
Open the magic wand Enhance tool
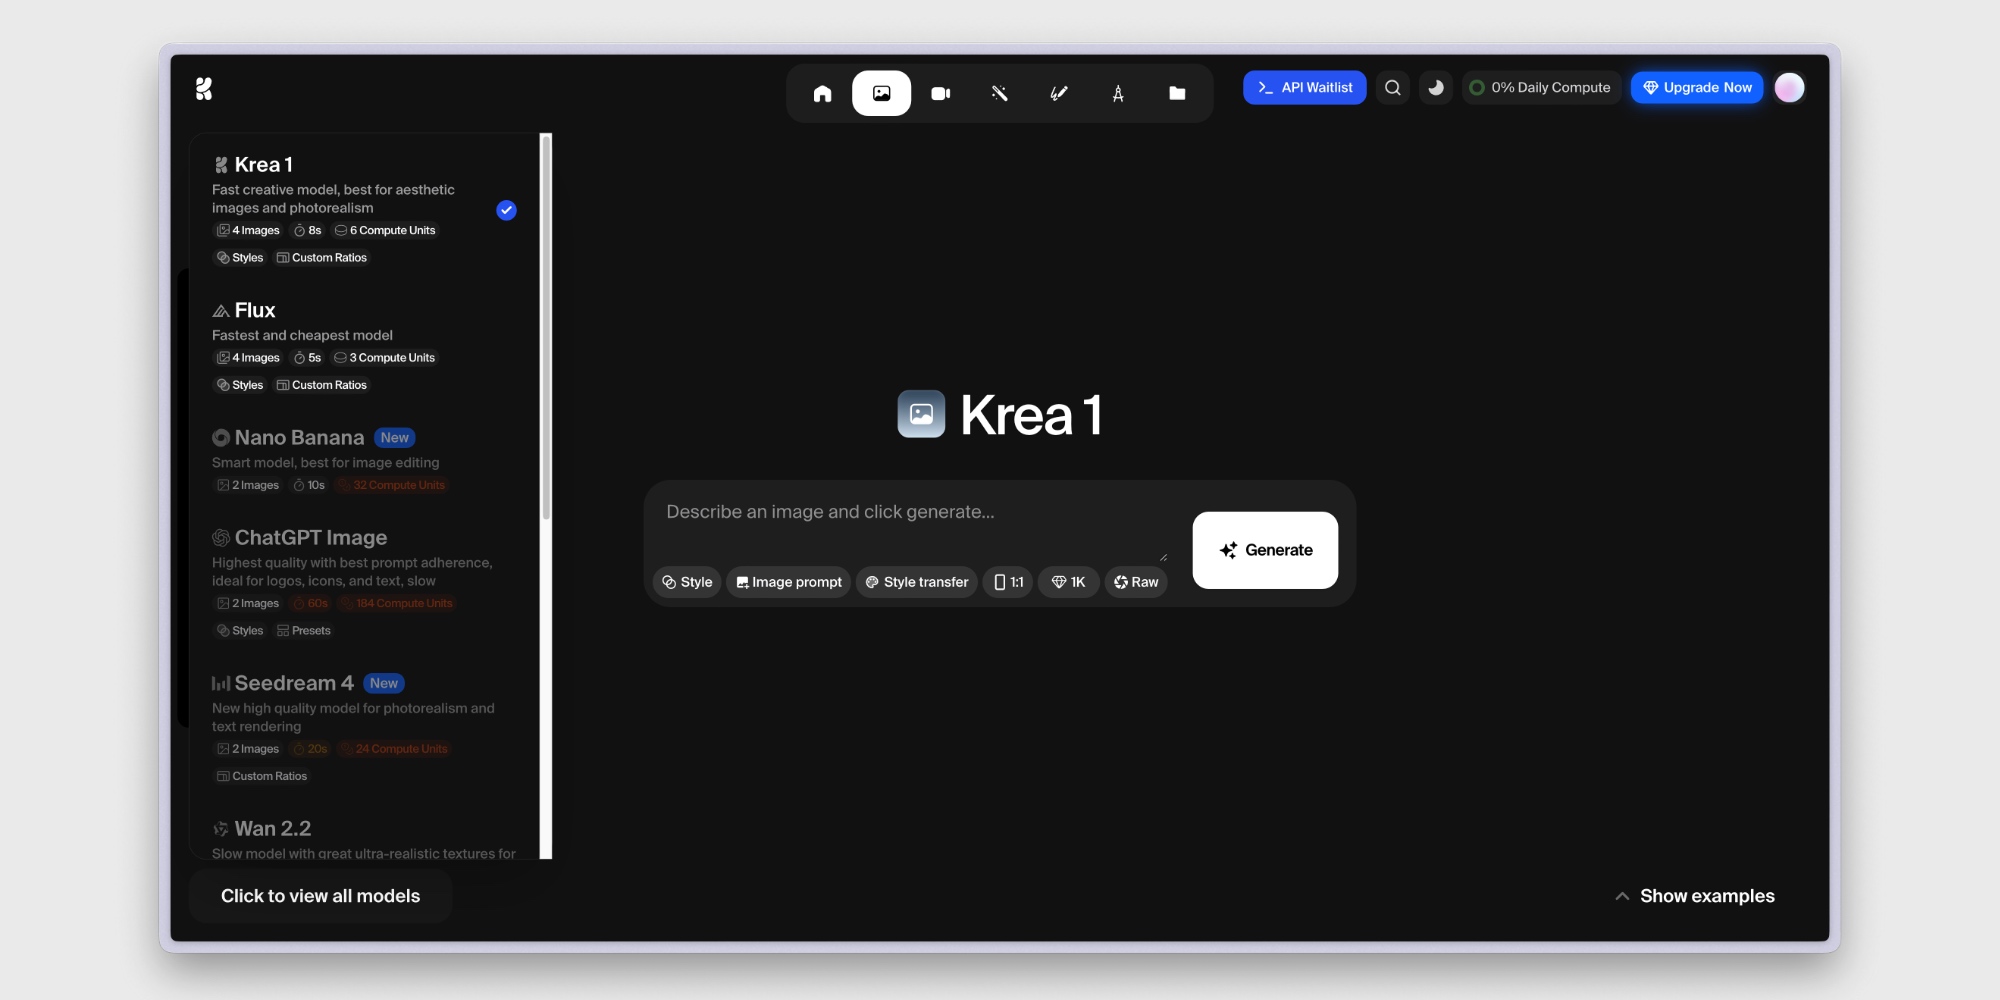point(999,93)
